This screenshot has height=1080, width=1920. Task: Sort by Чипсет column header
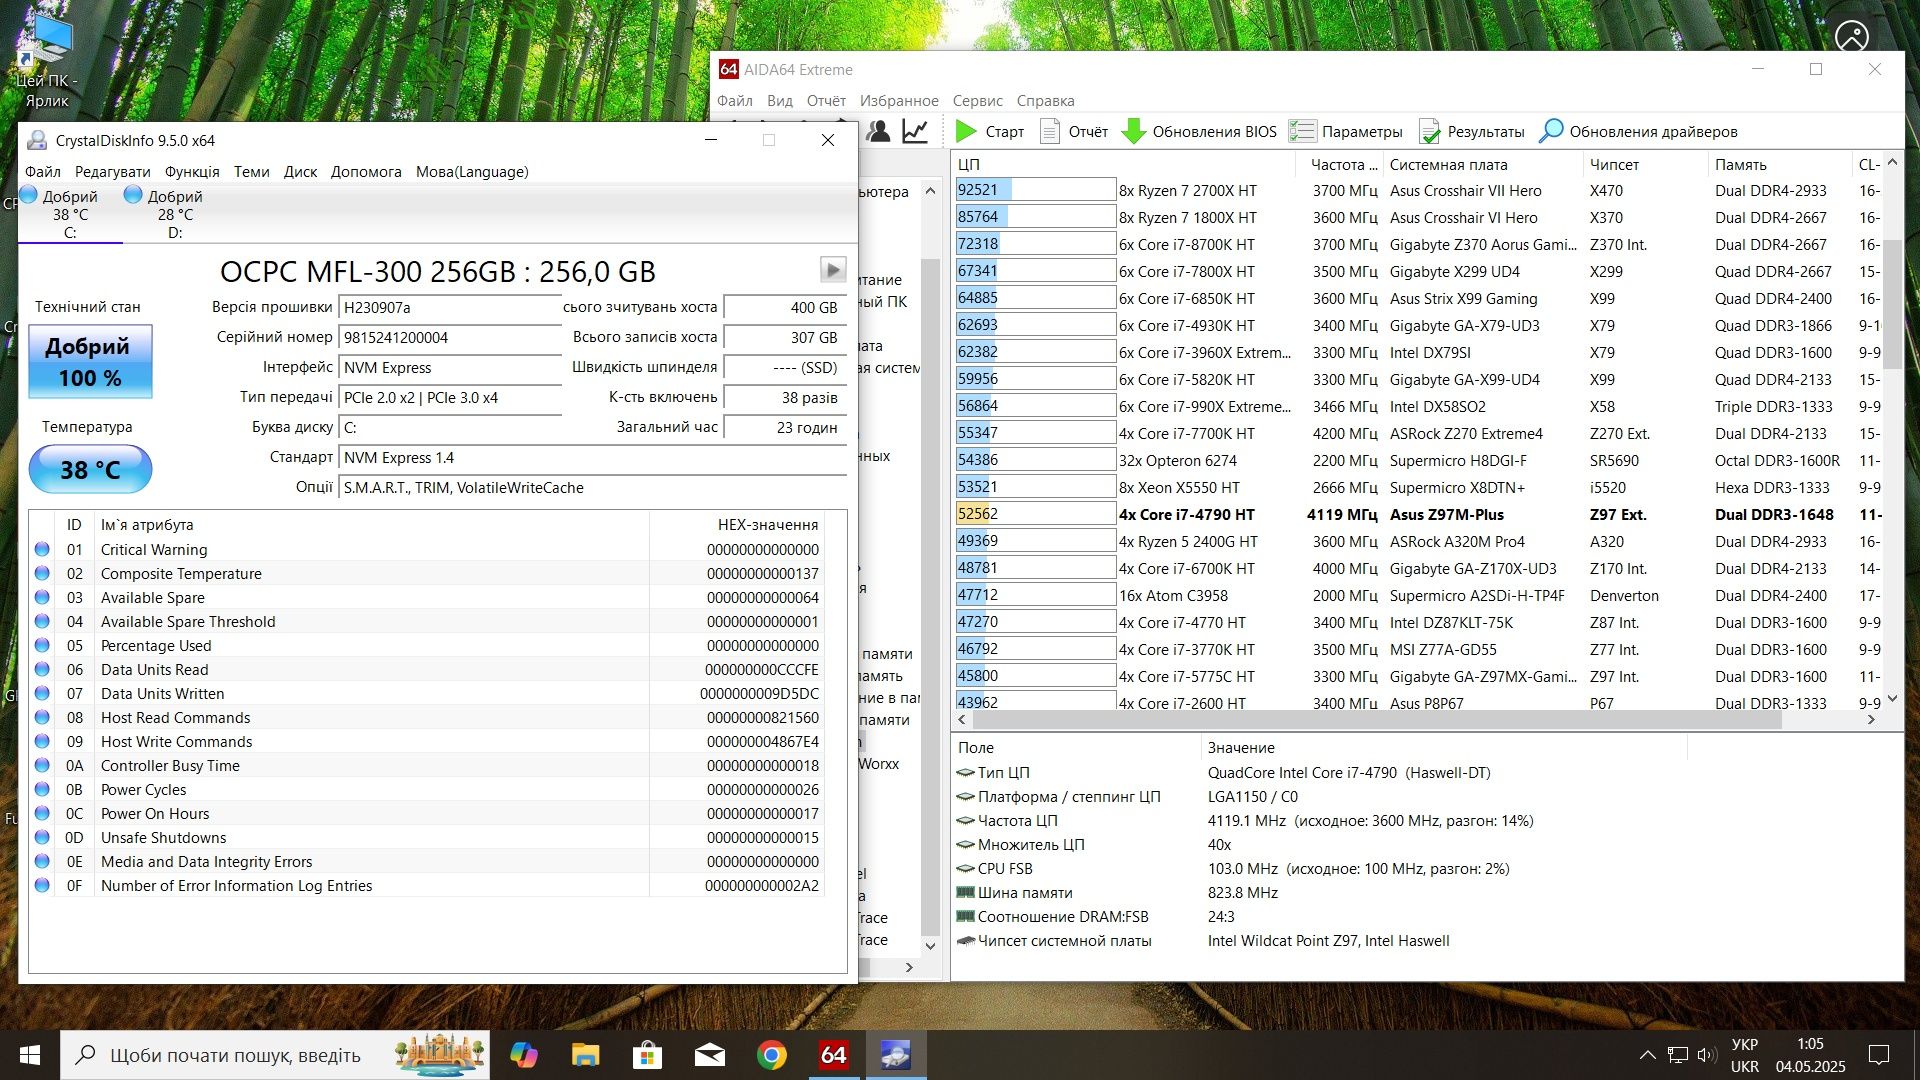click(1646, 164)
